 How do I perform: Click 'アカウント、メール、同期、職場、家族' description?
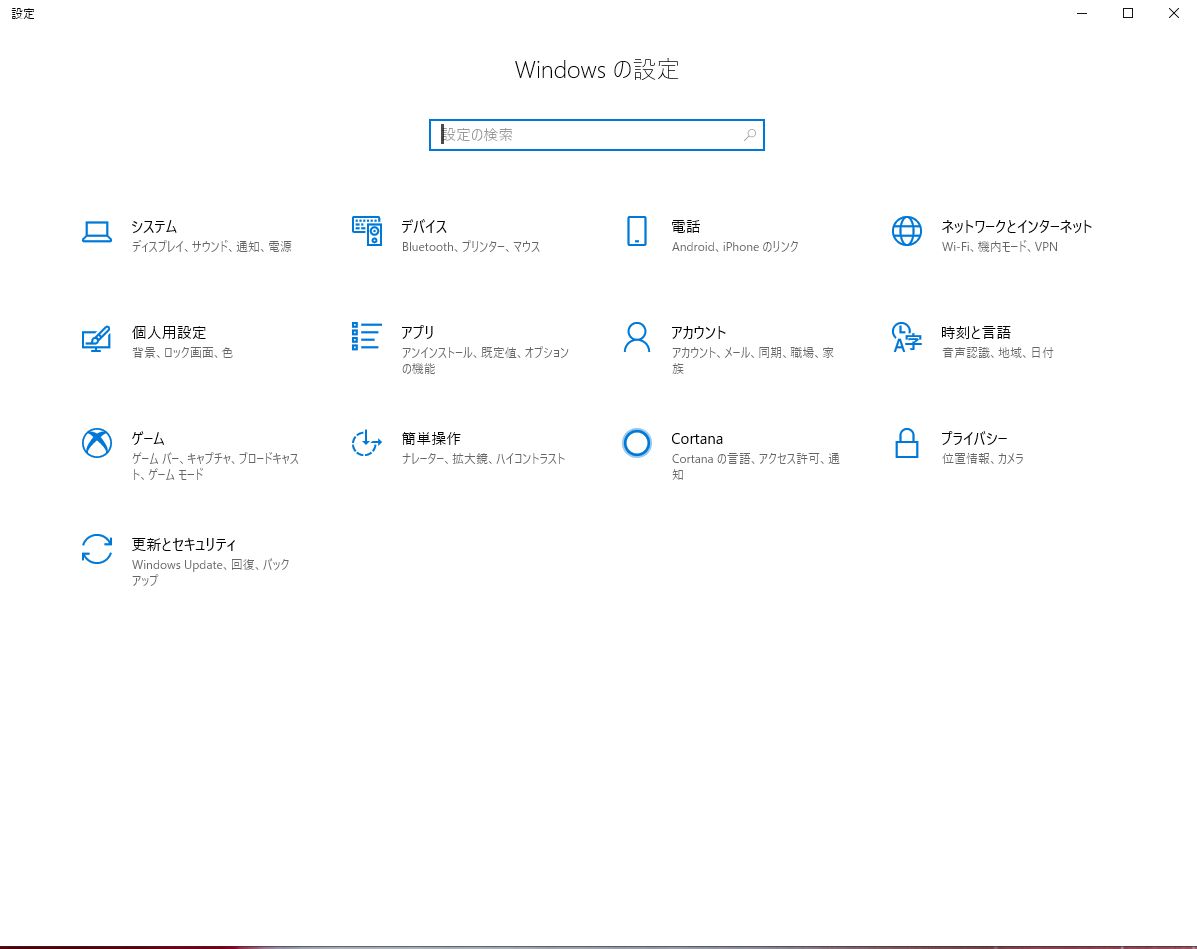(753, 360)
